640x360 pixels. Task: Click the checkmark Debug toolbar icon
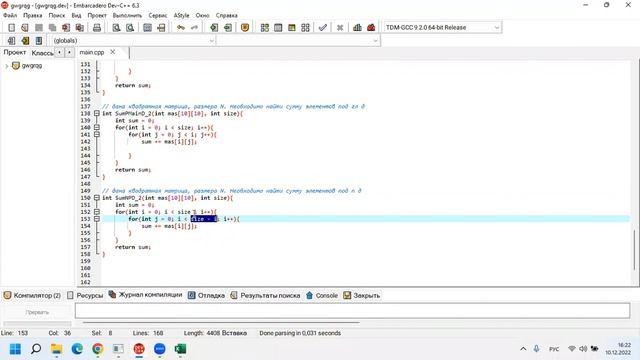click(322, 28)
